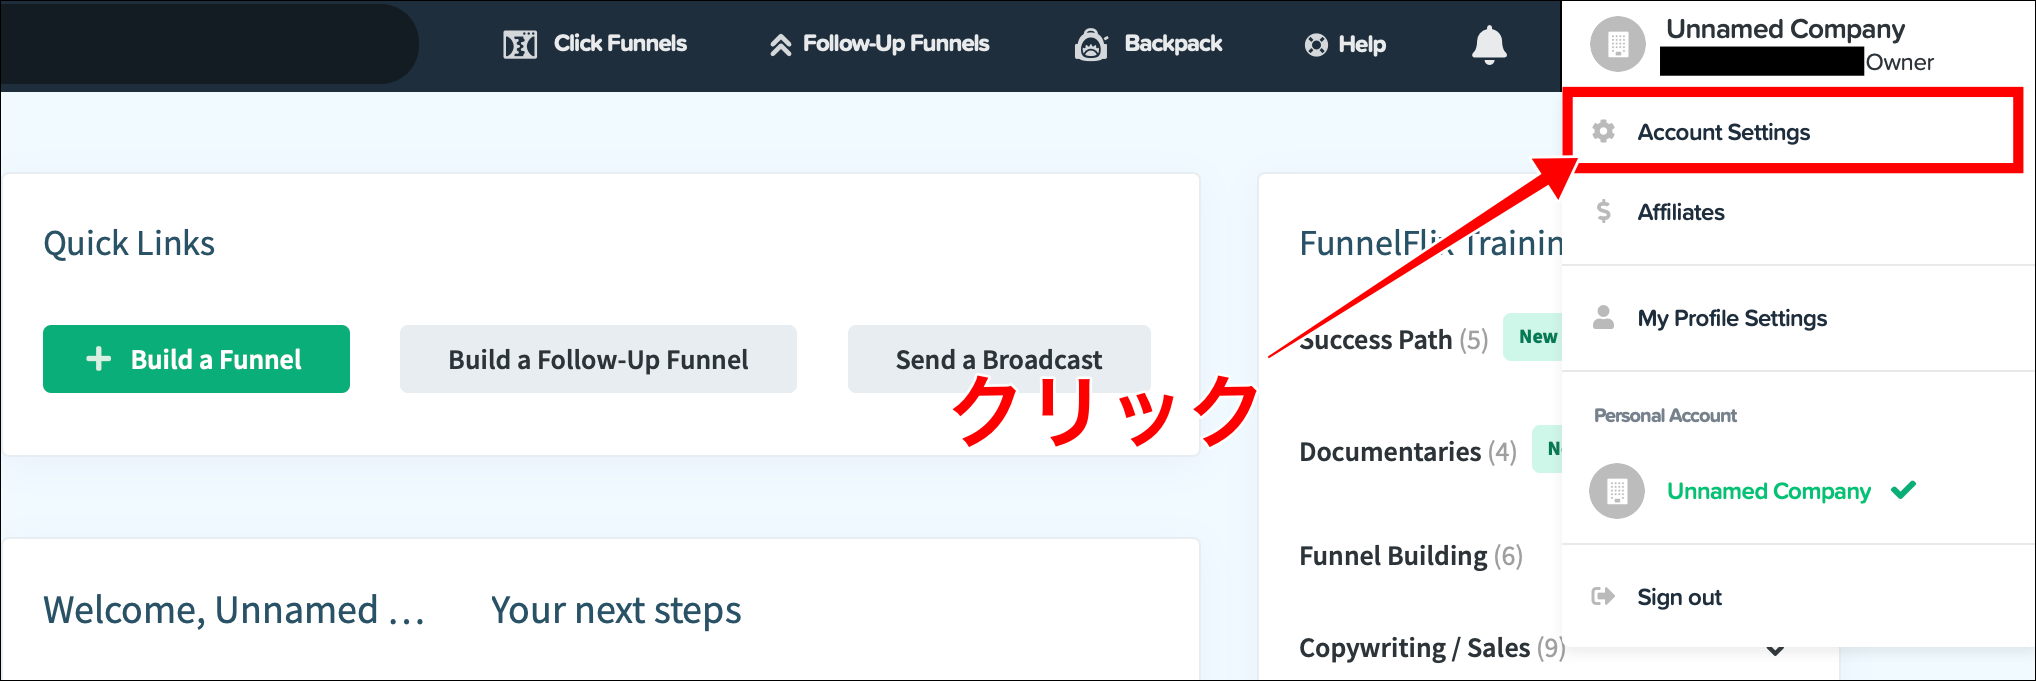This screenshot has width=2036, height=681.
Task: Click the Unnamed Company header name
Action: (1785, 29)
